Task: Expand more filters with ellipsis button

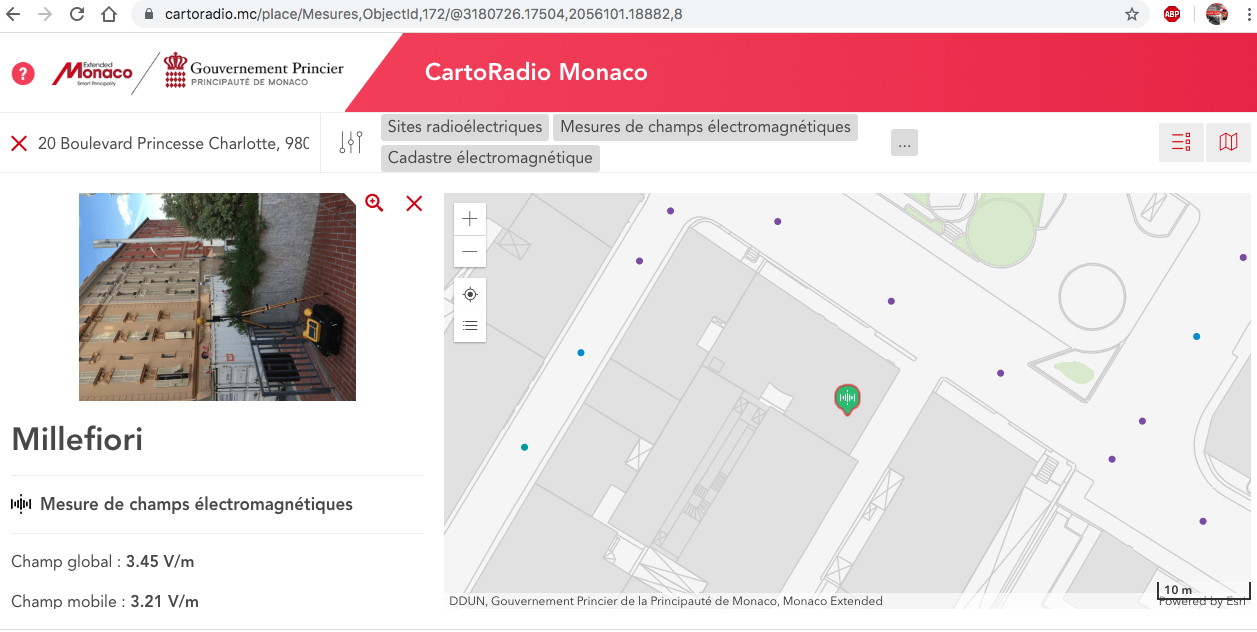Action: 904,143
